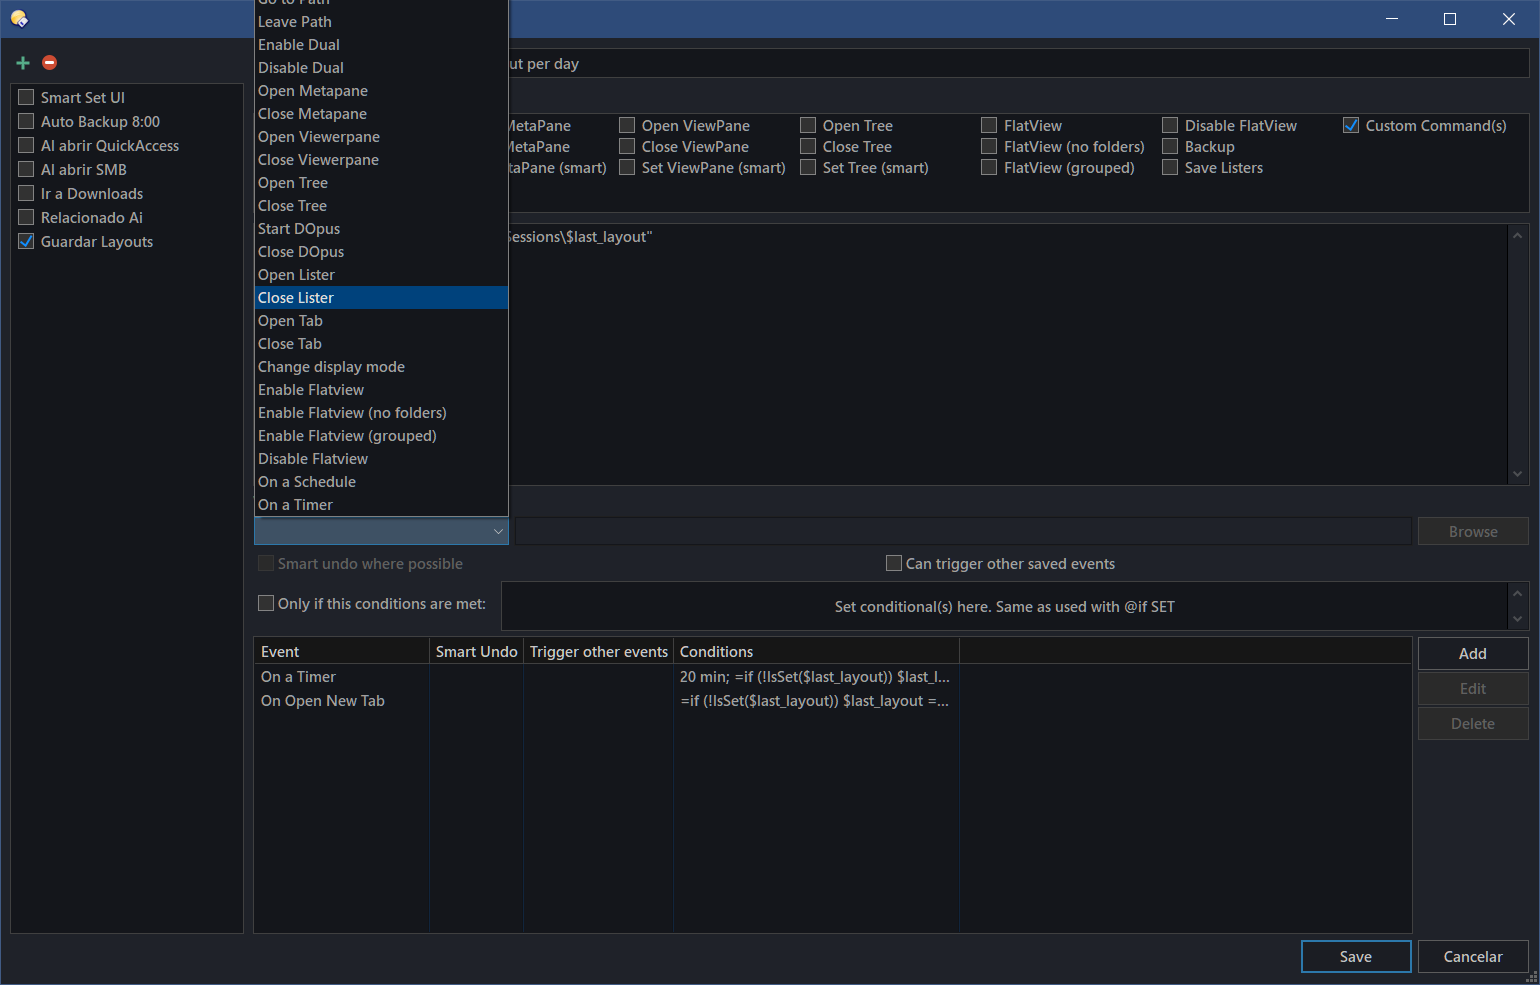Click the conditional(s) text input area

tap(1004, 606)
